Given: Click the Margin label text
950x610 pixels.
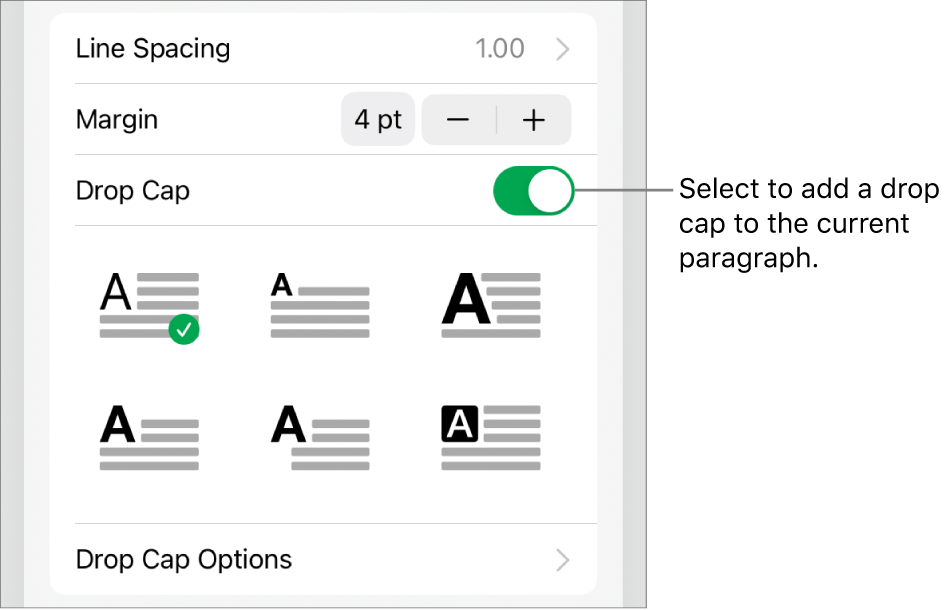Looking at the screenshot, I should pyautogui.click(x=117, y=120).
